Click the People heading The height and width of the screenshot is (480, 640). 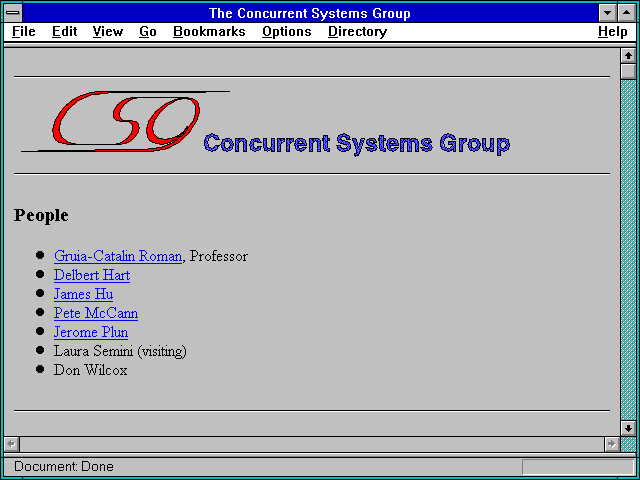pos(41,215)
